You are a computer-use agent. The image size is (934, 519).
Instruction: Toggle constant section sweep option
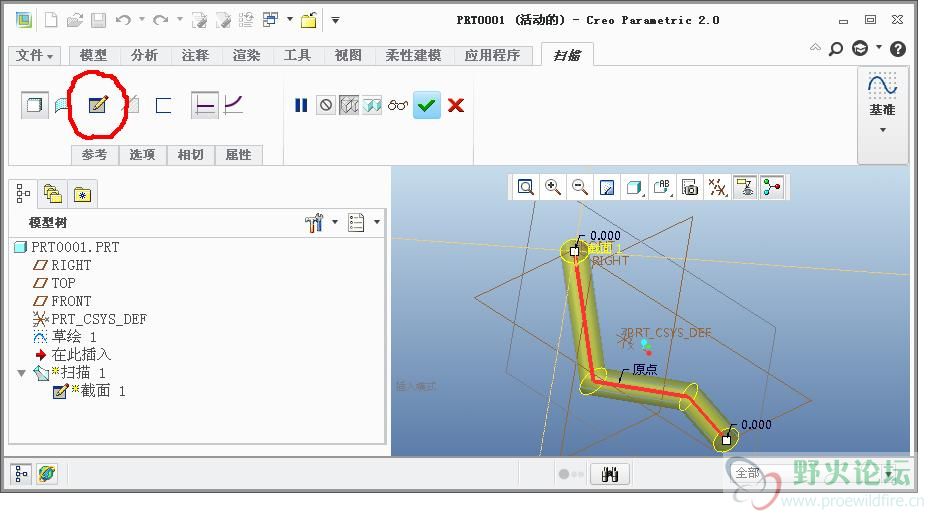204,105
